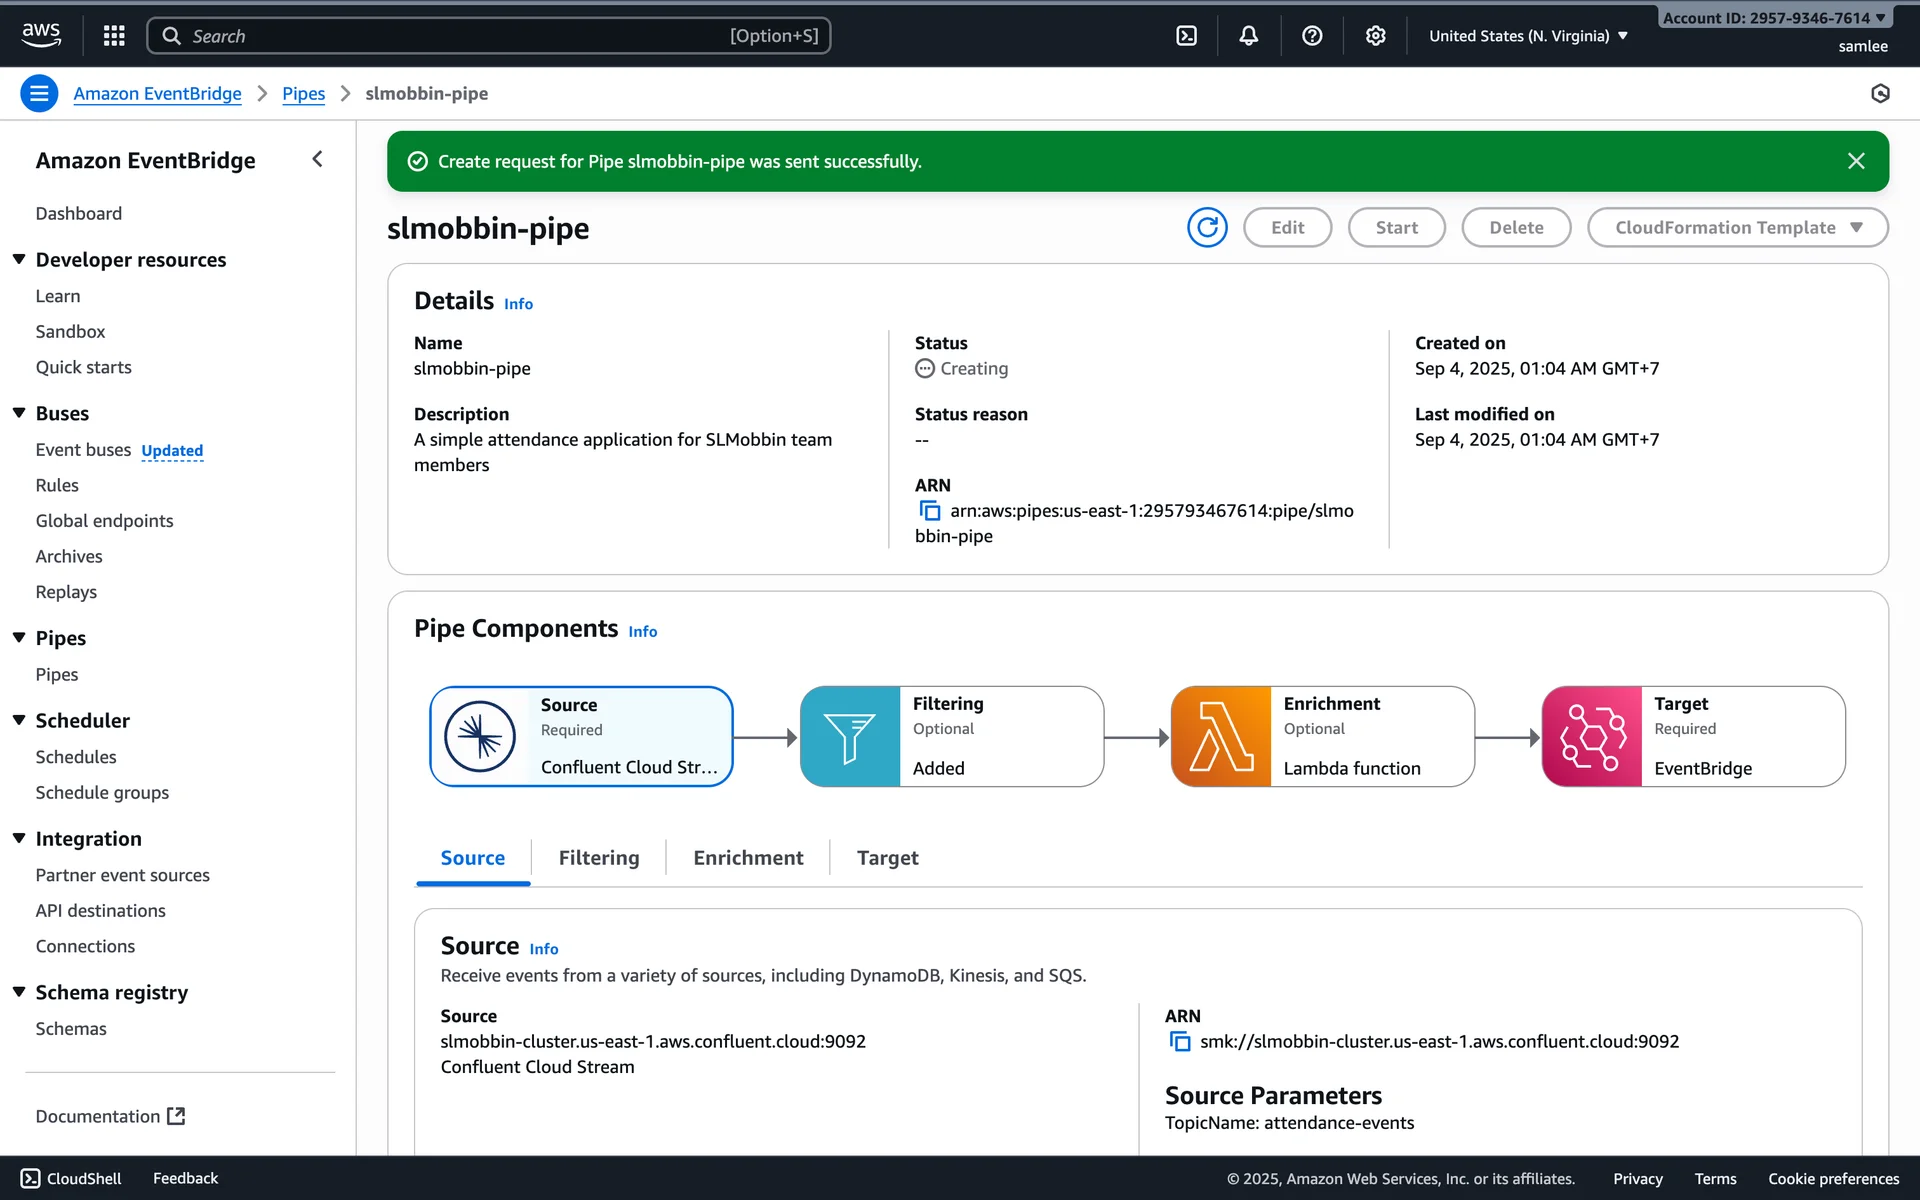
Task: Click the Start button
Action: (1396, 228)
